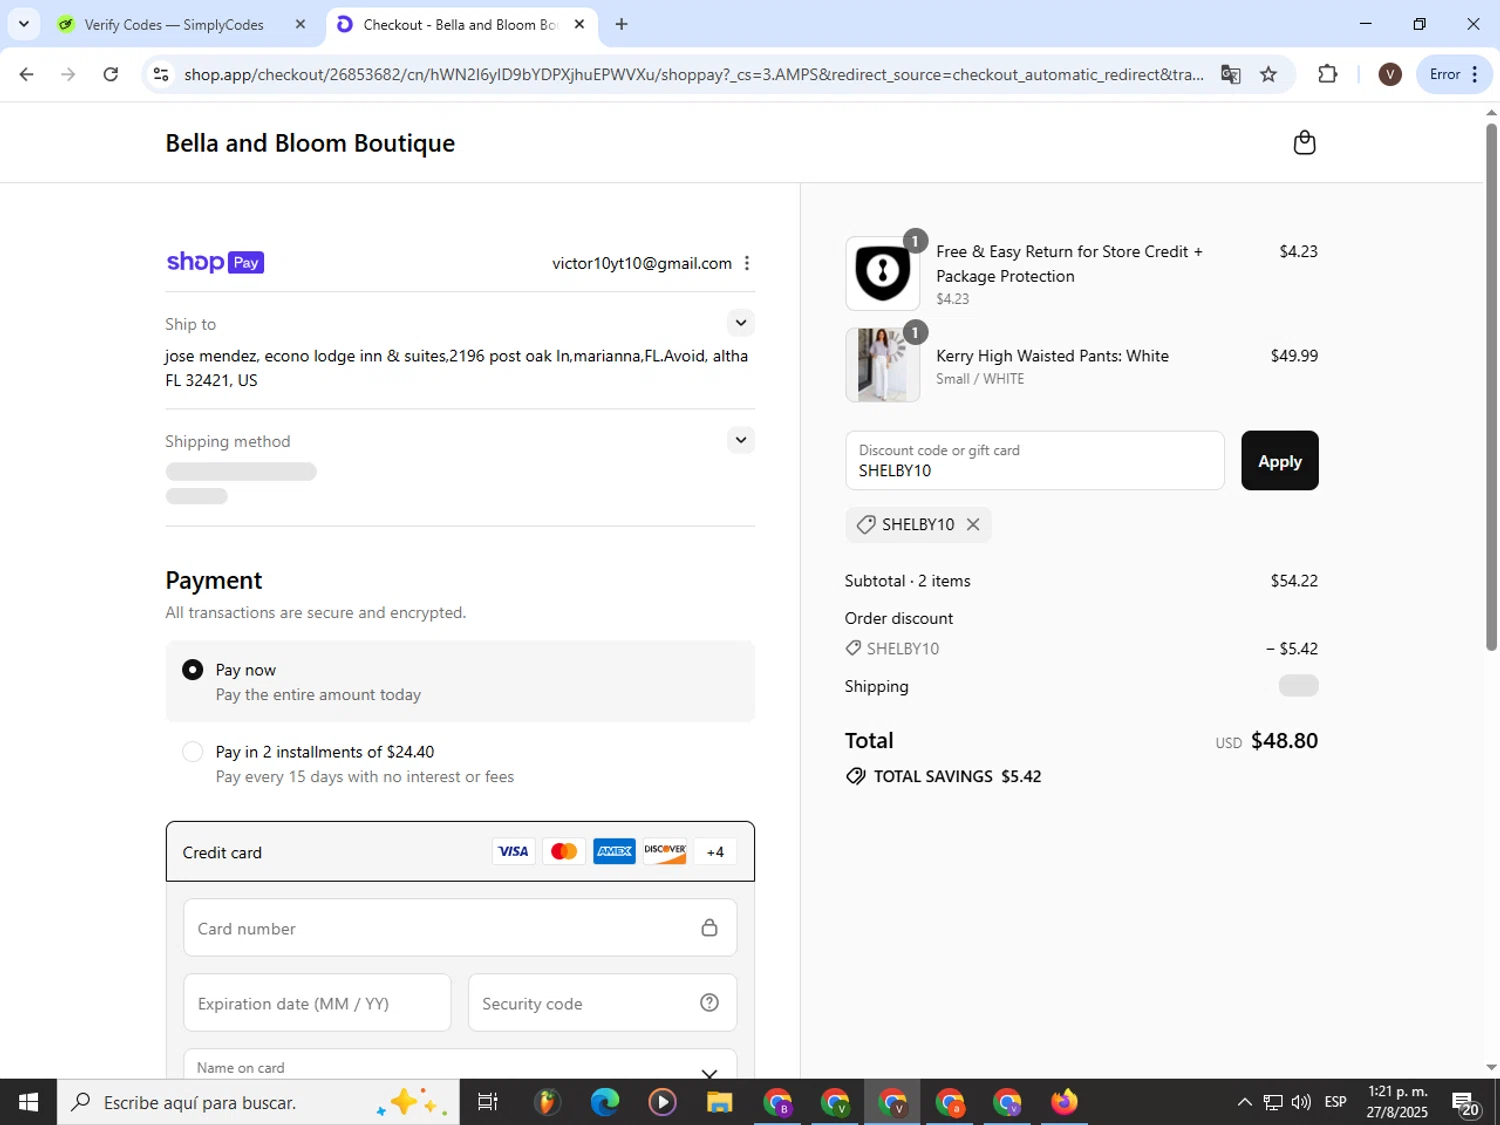The height and width of the screenshot is (1125, 1500).
Task: Launch Microsoft Edge from the taskbar
Action: pos(604,1102)
